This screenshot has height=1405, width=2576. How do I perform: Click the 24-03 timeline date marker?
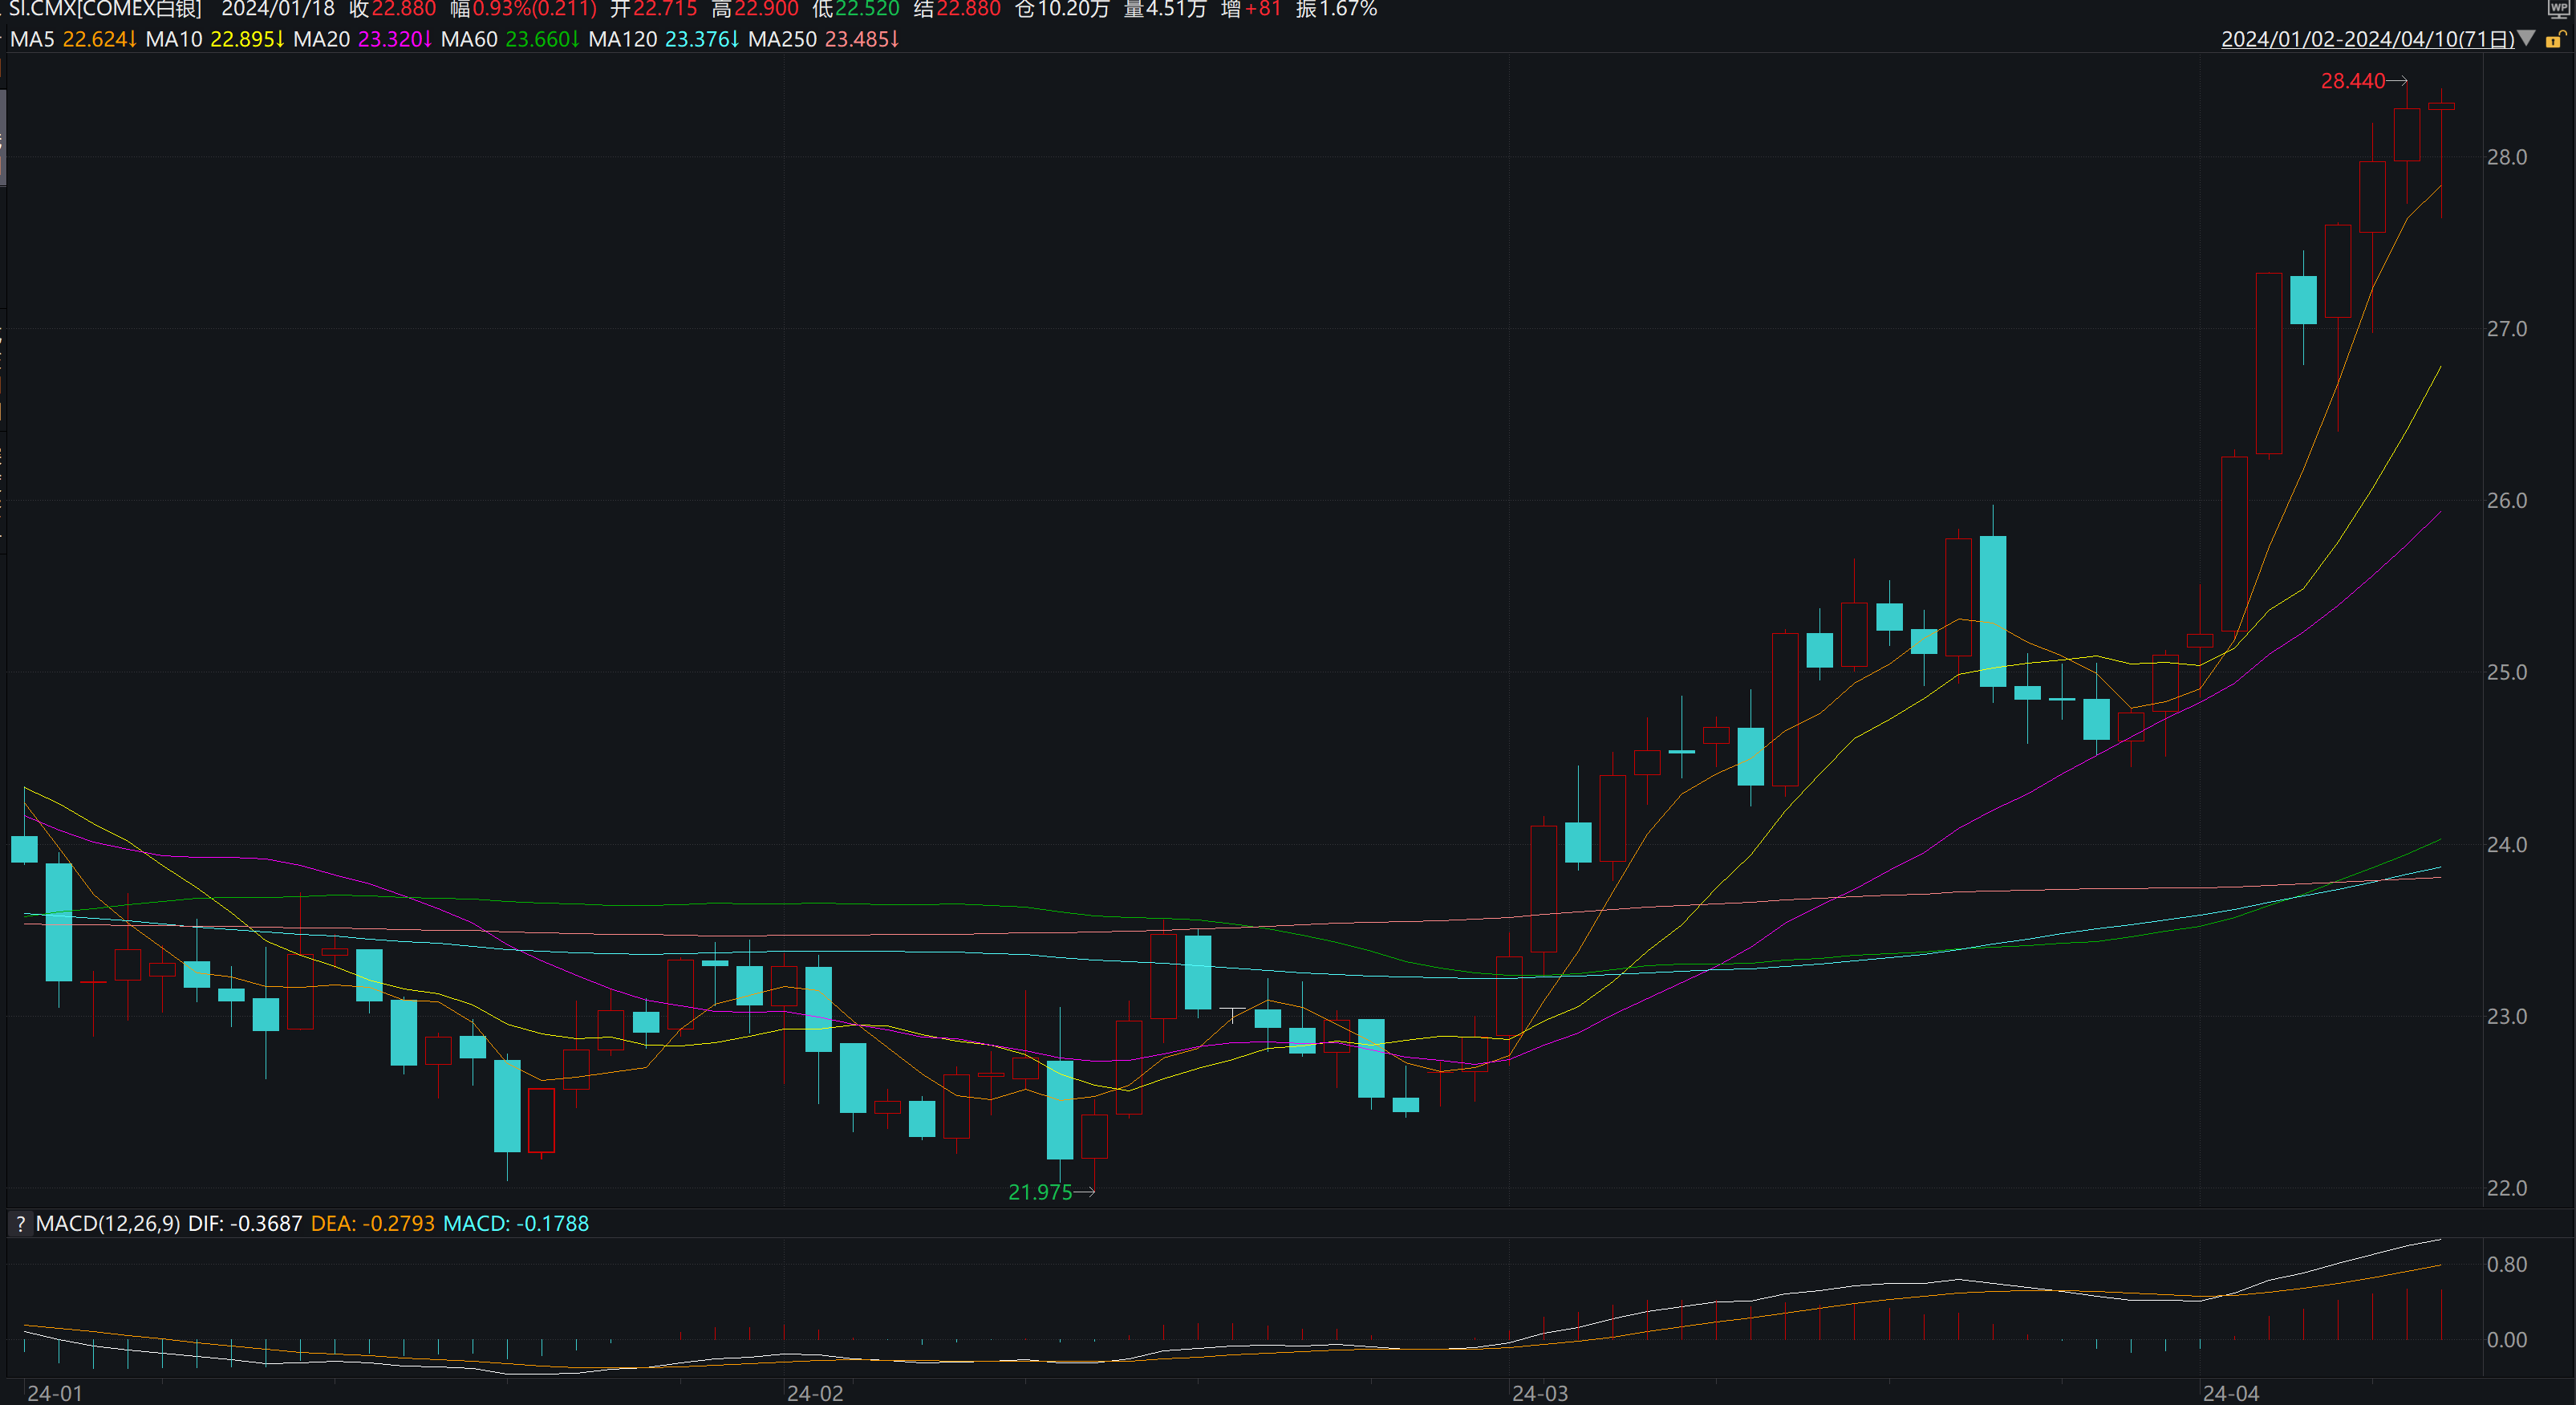click(1540, 1394)
